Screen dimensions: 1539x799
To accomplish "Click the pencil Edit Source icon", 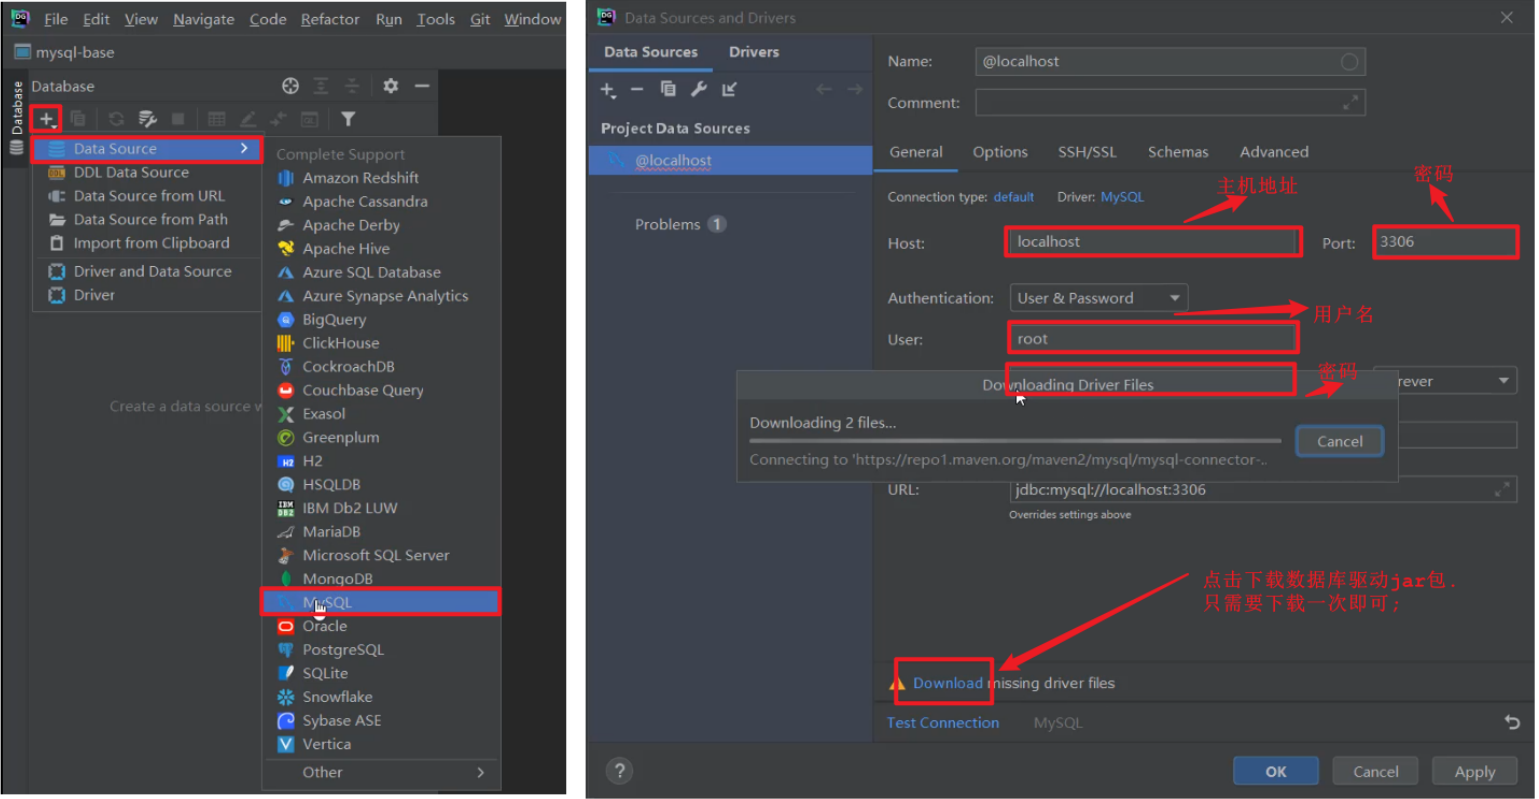I will coord(248,119).
